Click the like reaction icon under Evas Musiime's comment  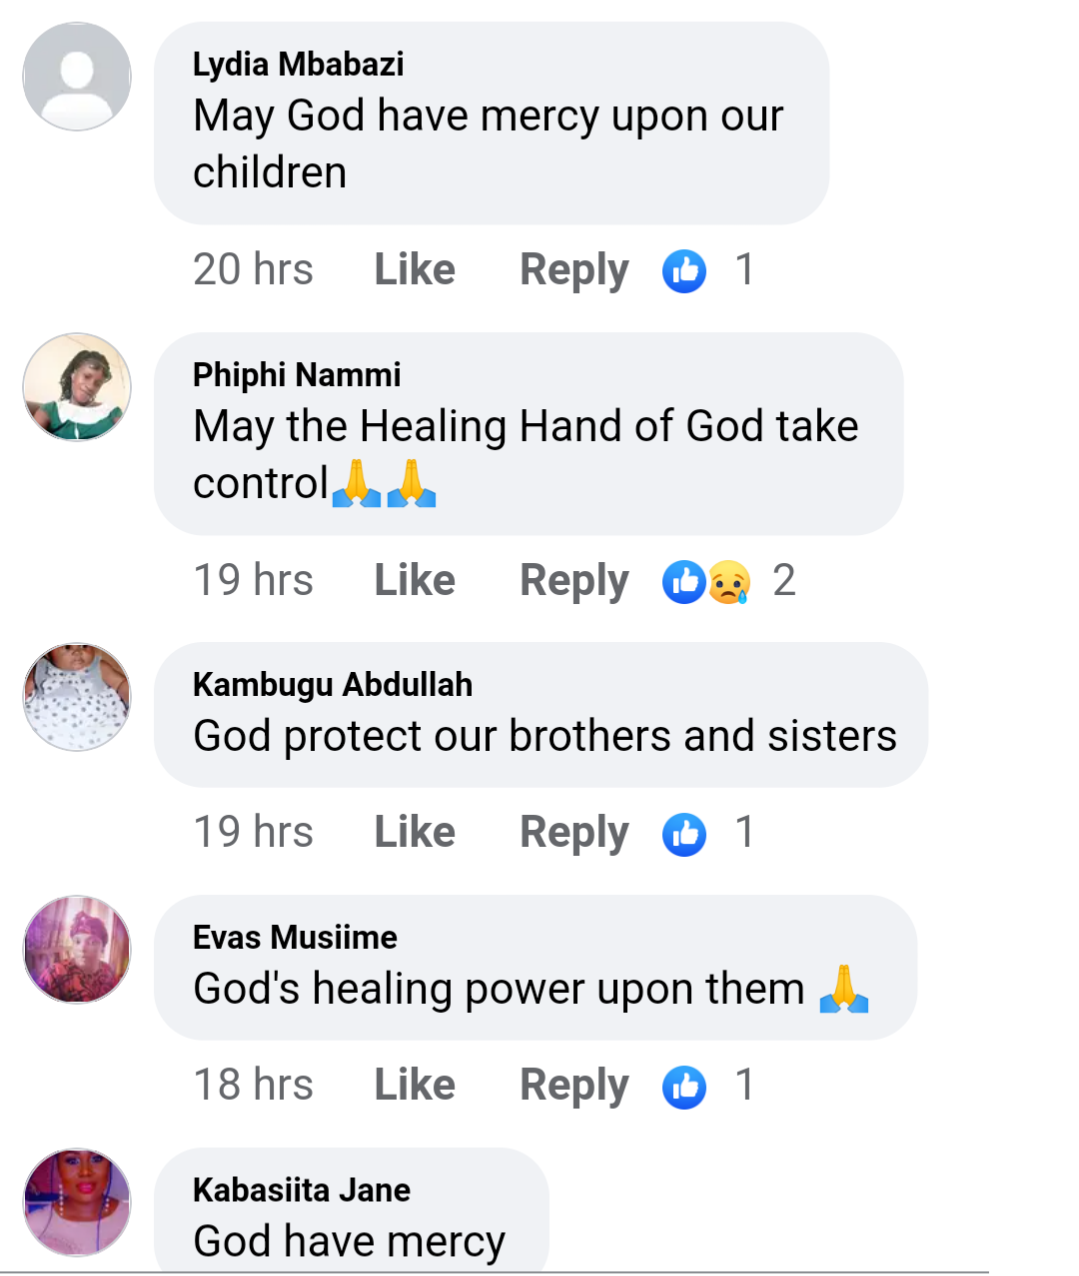pos(684,1087)
